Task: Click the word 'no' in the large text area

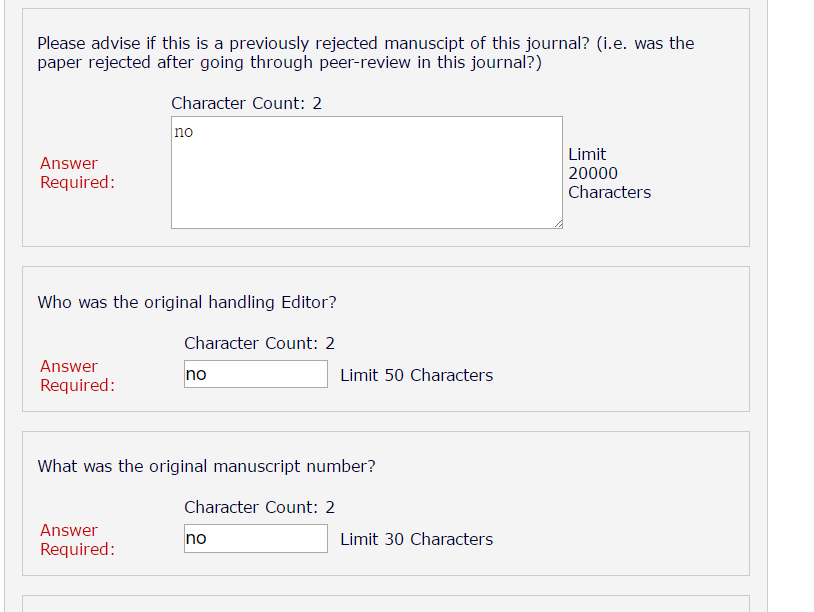Action: (x=184, y=132)
